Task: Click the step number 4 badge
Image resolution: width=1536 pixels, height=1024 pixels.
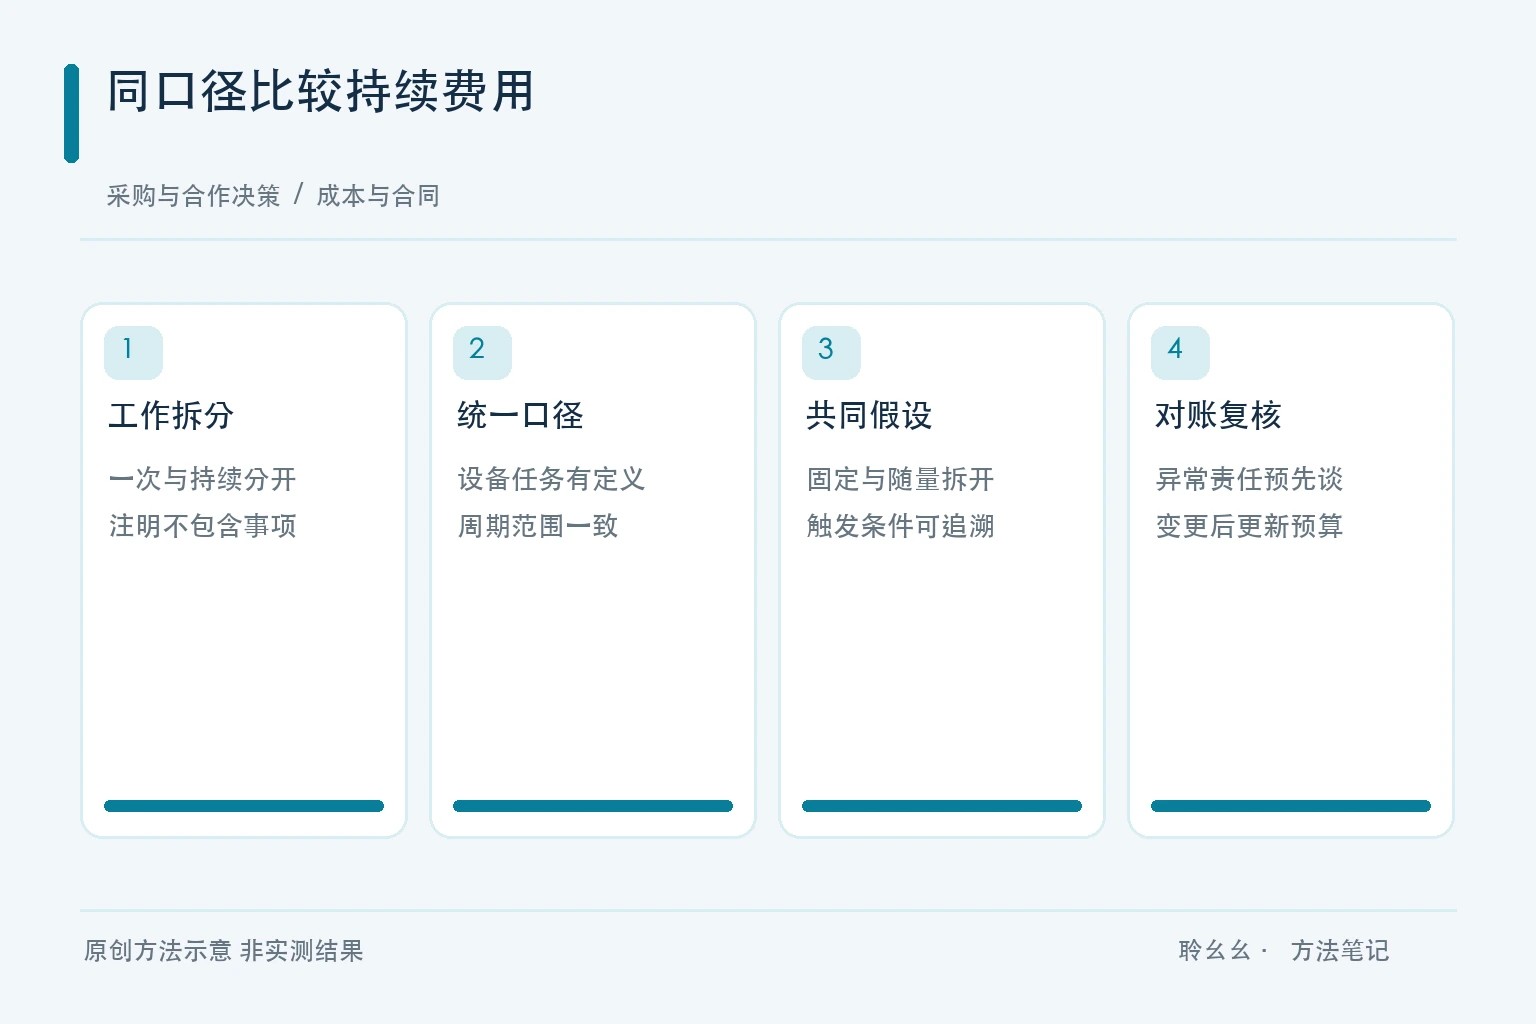Action: coord(1180,352)
